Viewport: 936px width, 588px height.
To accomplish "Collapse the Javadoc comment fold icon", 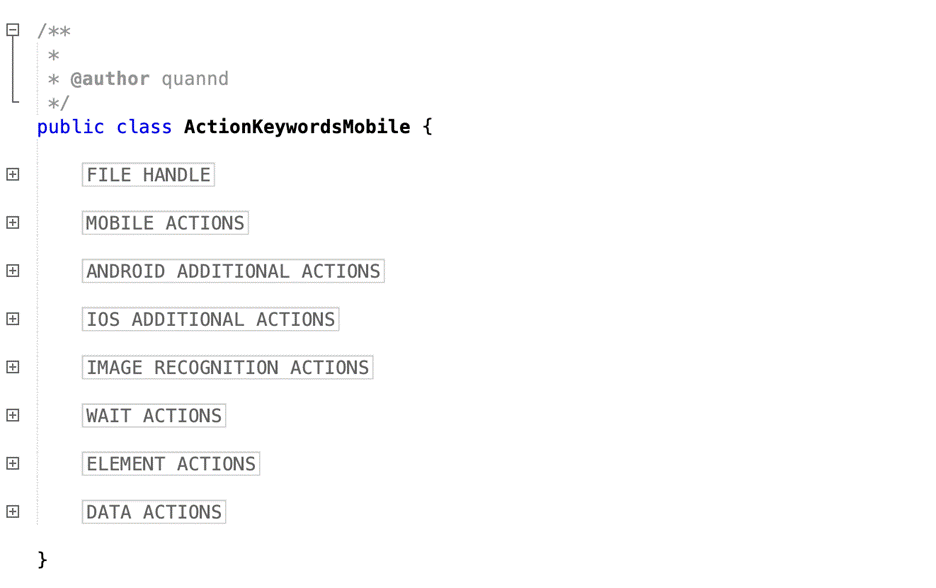I will click(x=13, y=30).
